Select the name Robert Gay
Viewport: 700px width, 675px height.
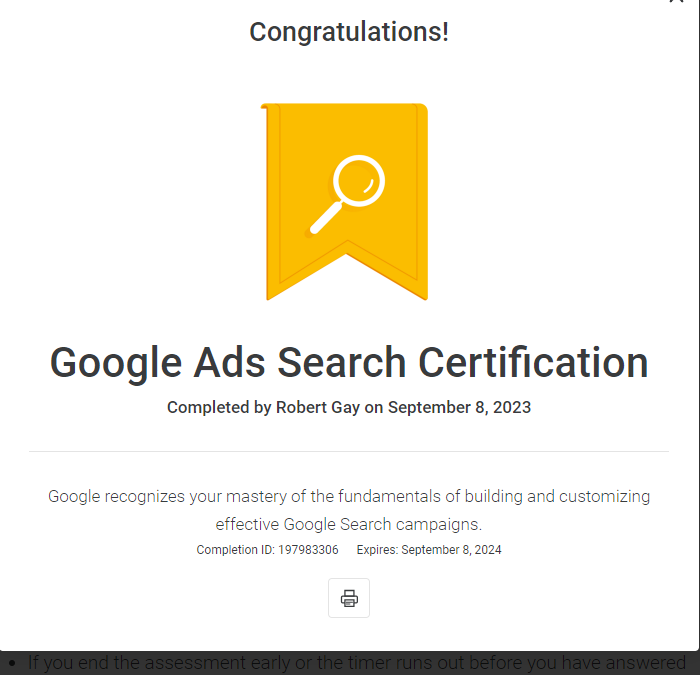[318, 408]
